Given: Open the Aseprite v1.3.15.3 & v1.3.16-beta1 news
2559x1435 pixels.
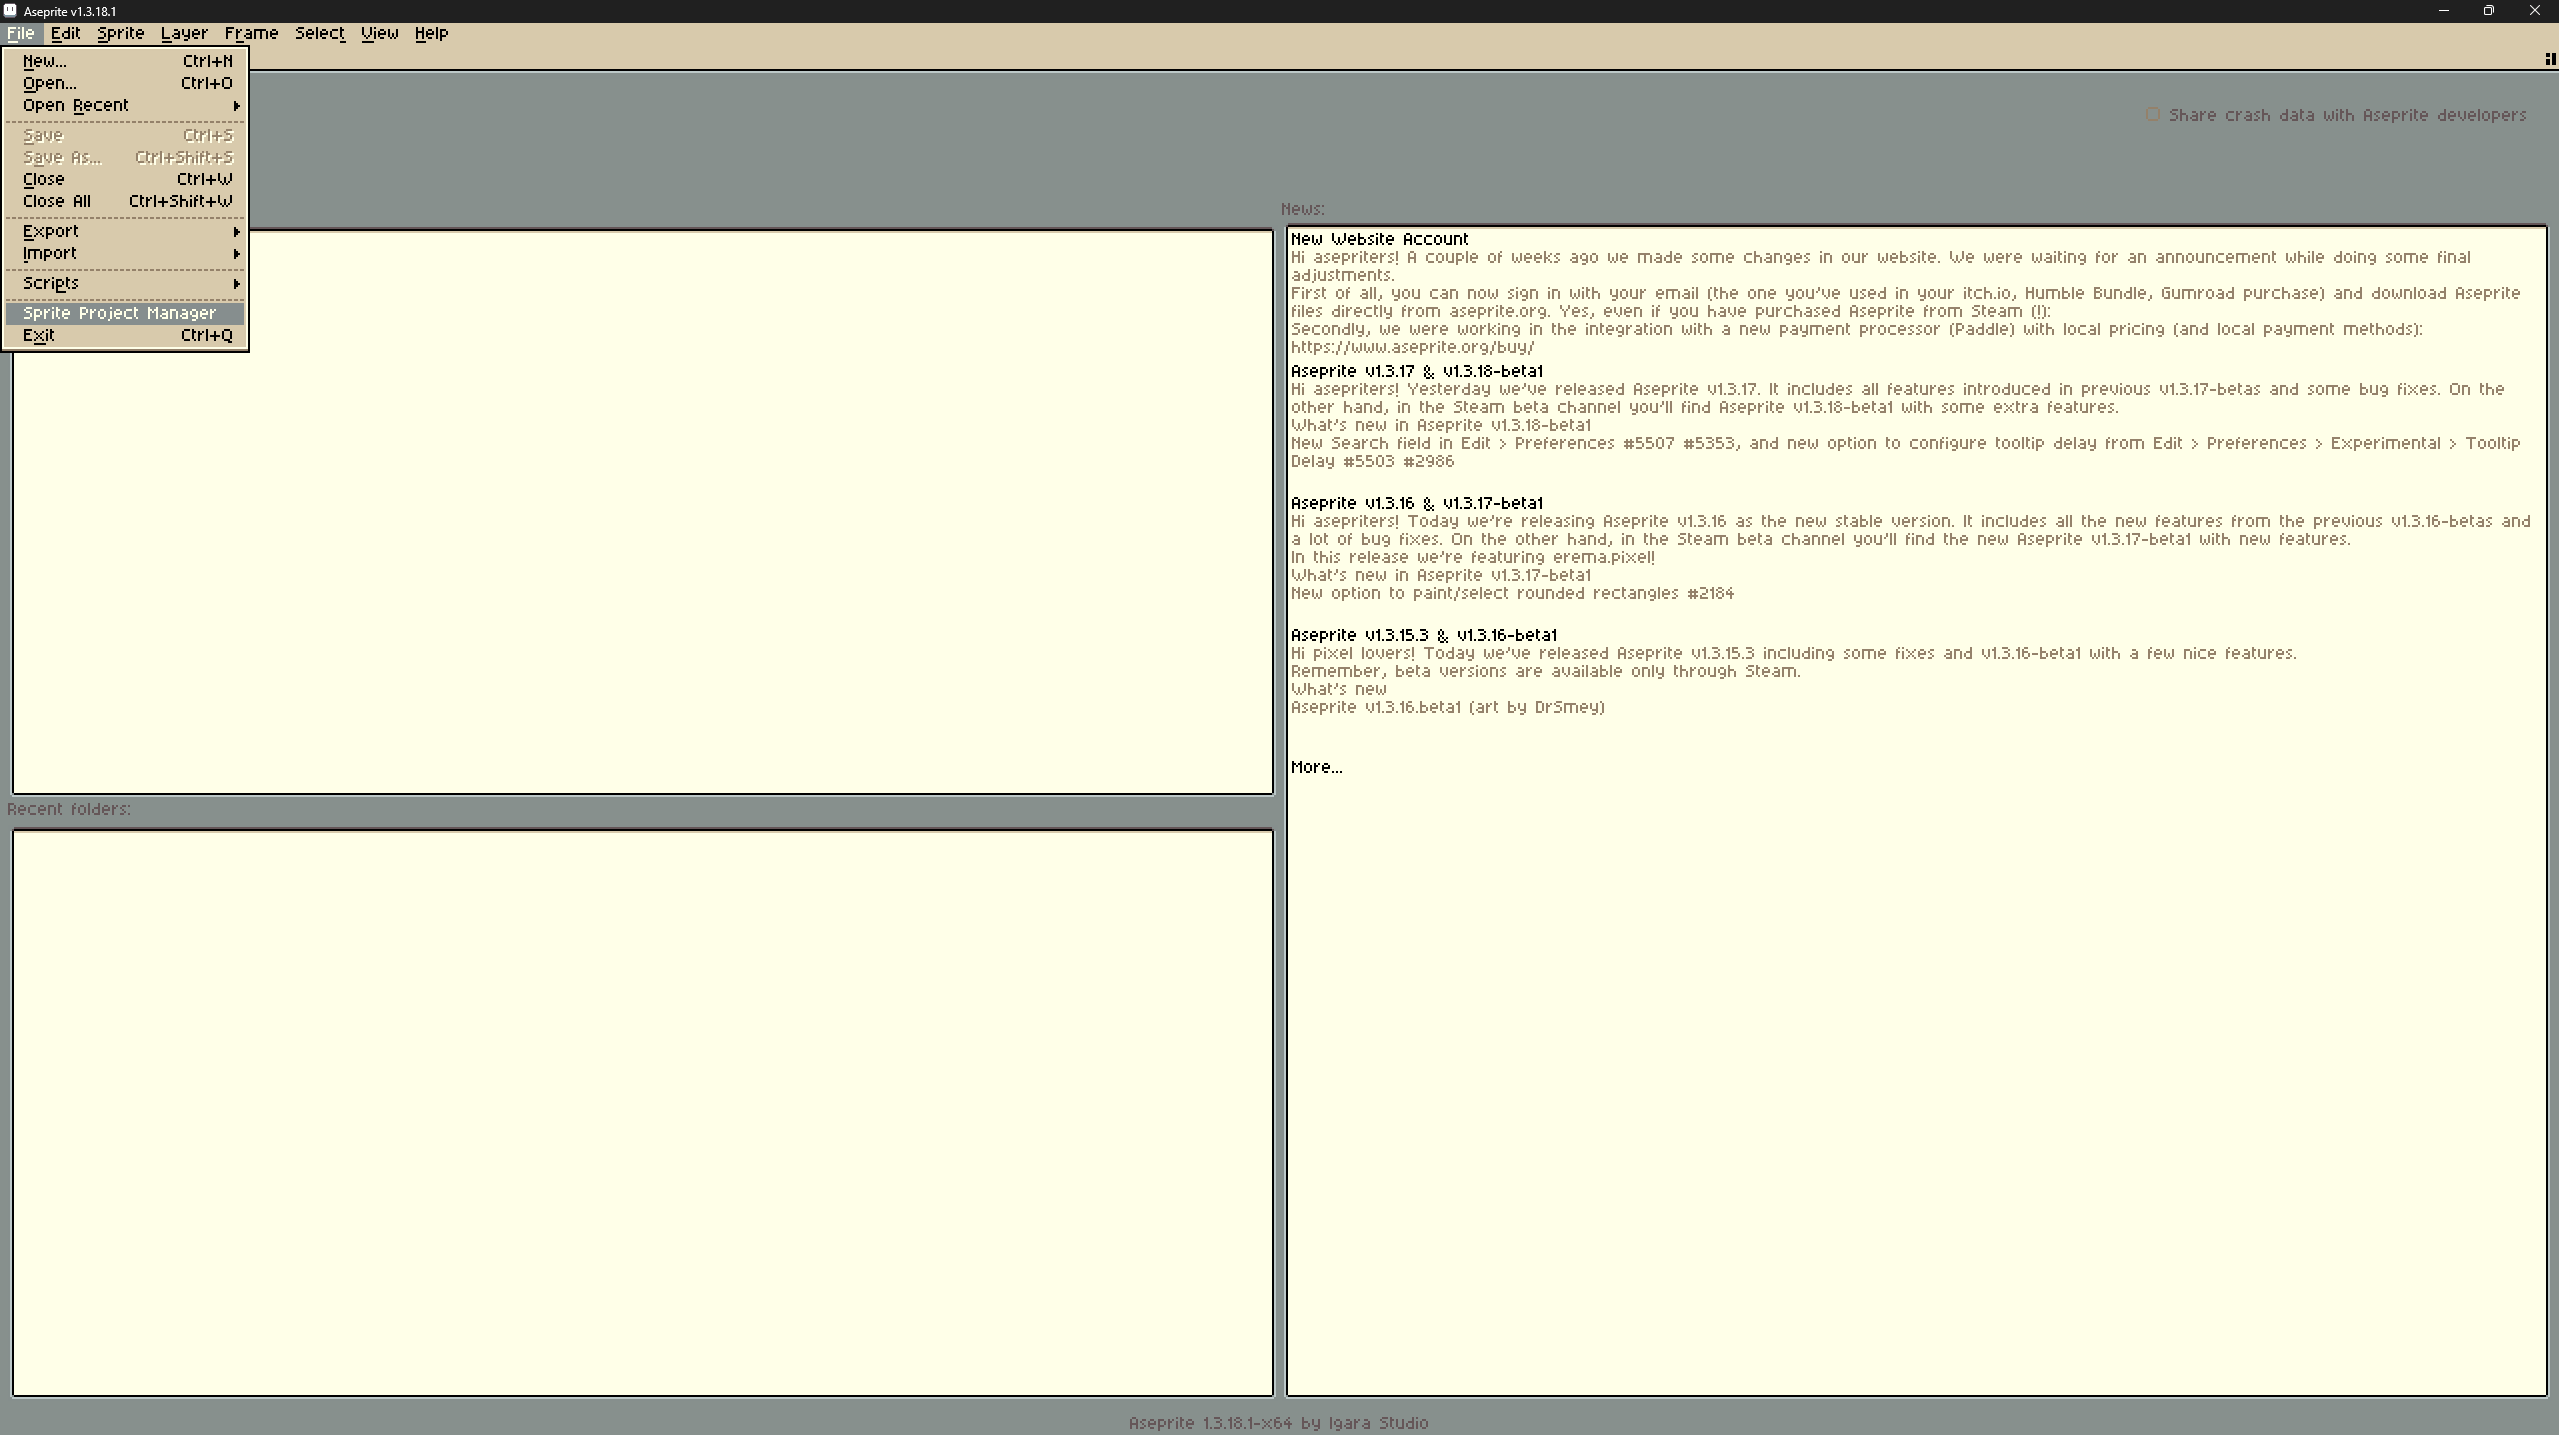Looking at the screenshot, I should pyautogui.click(x=1423, y=635).
